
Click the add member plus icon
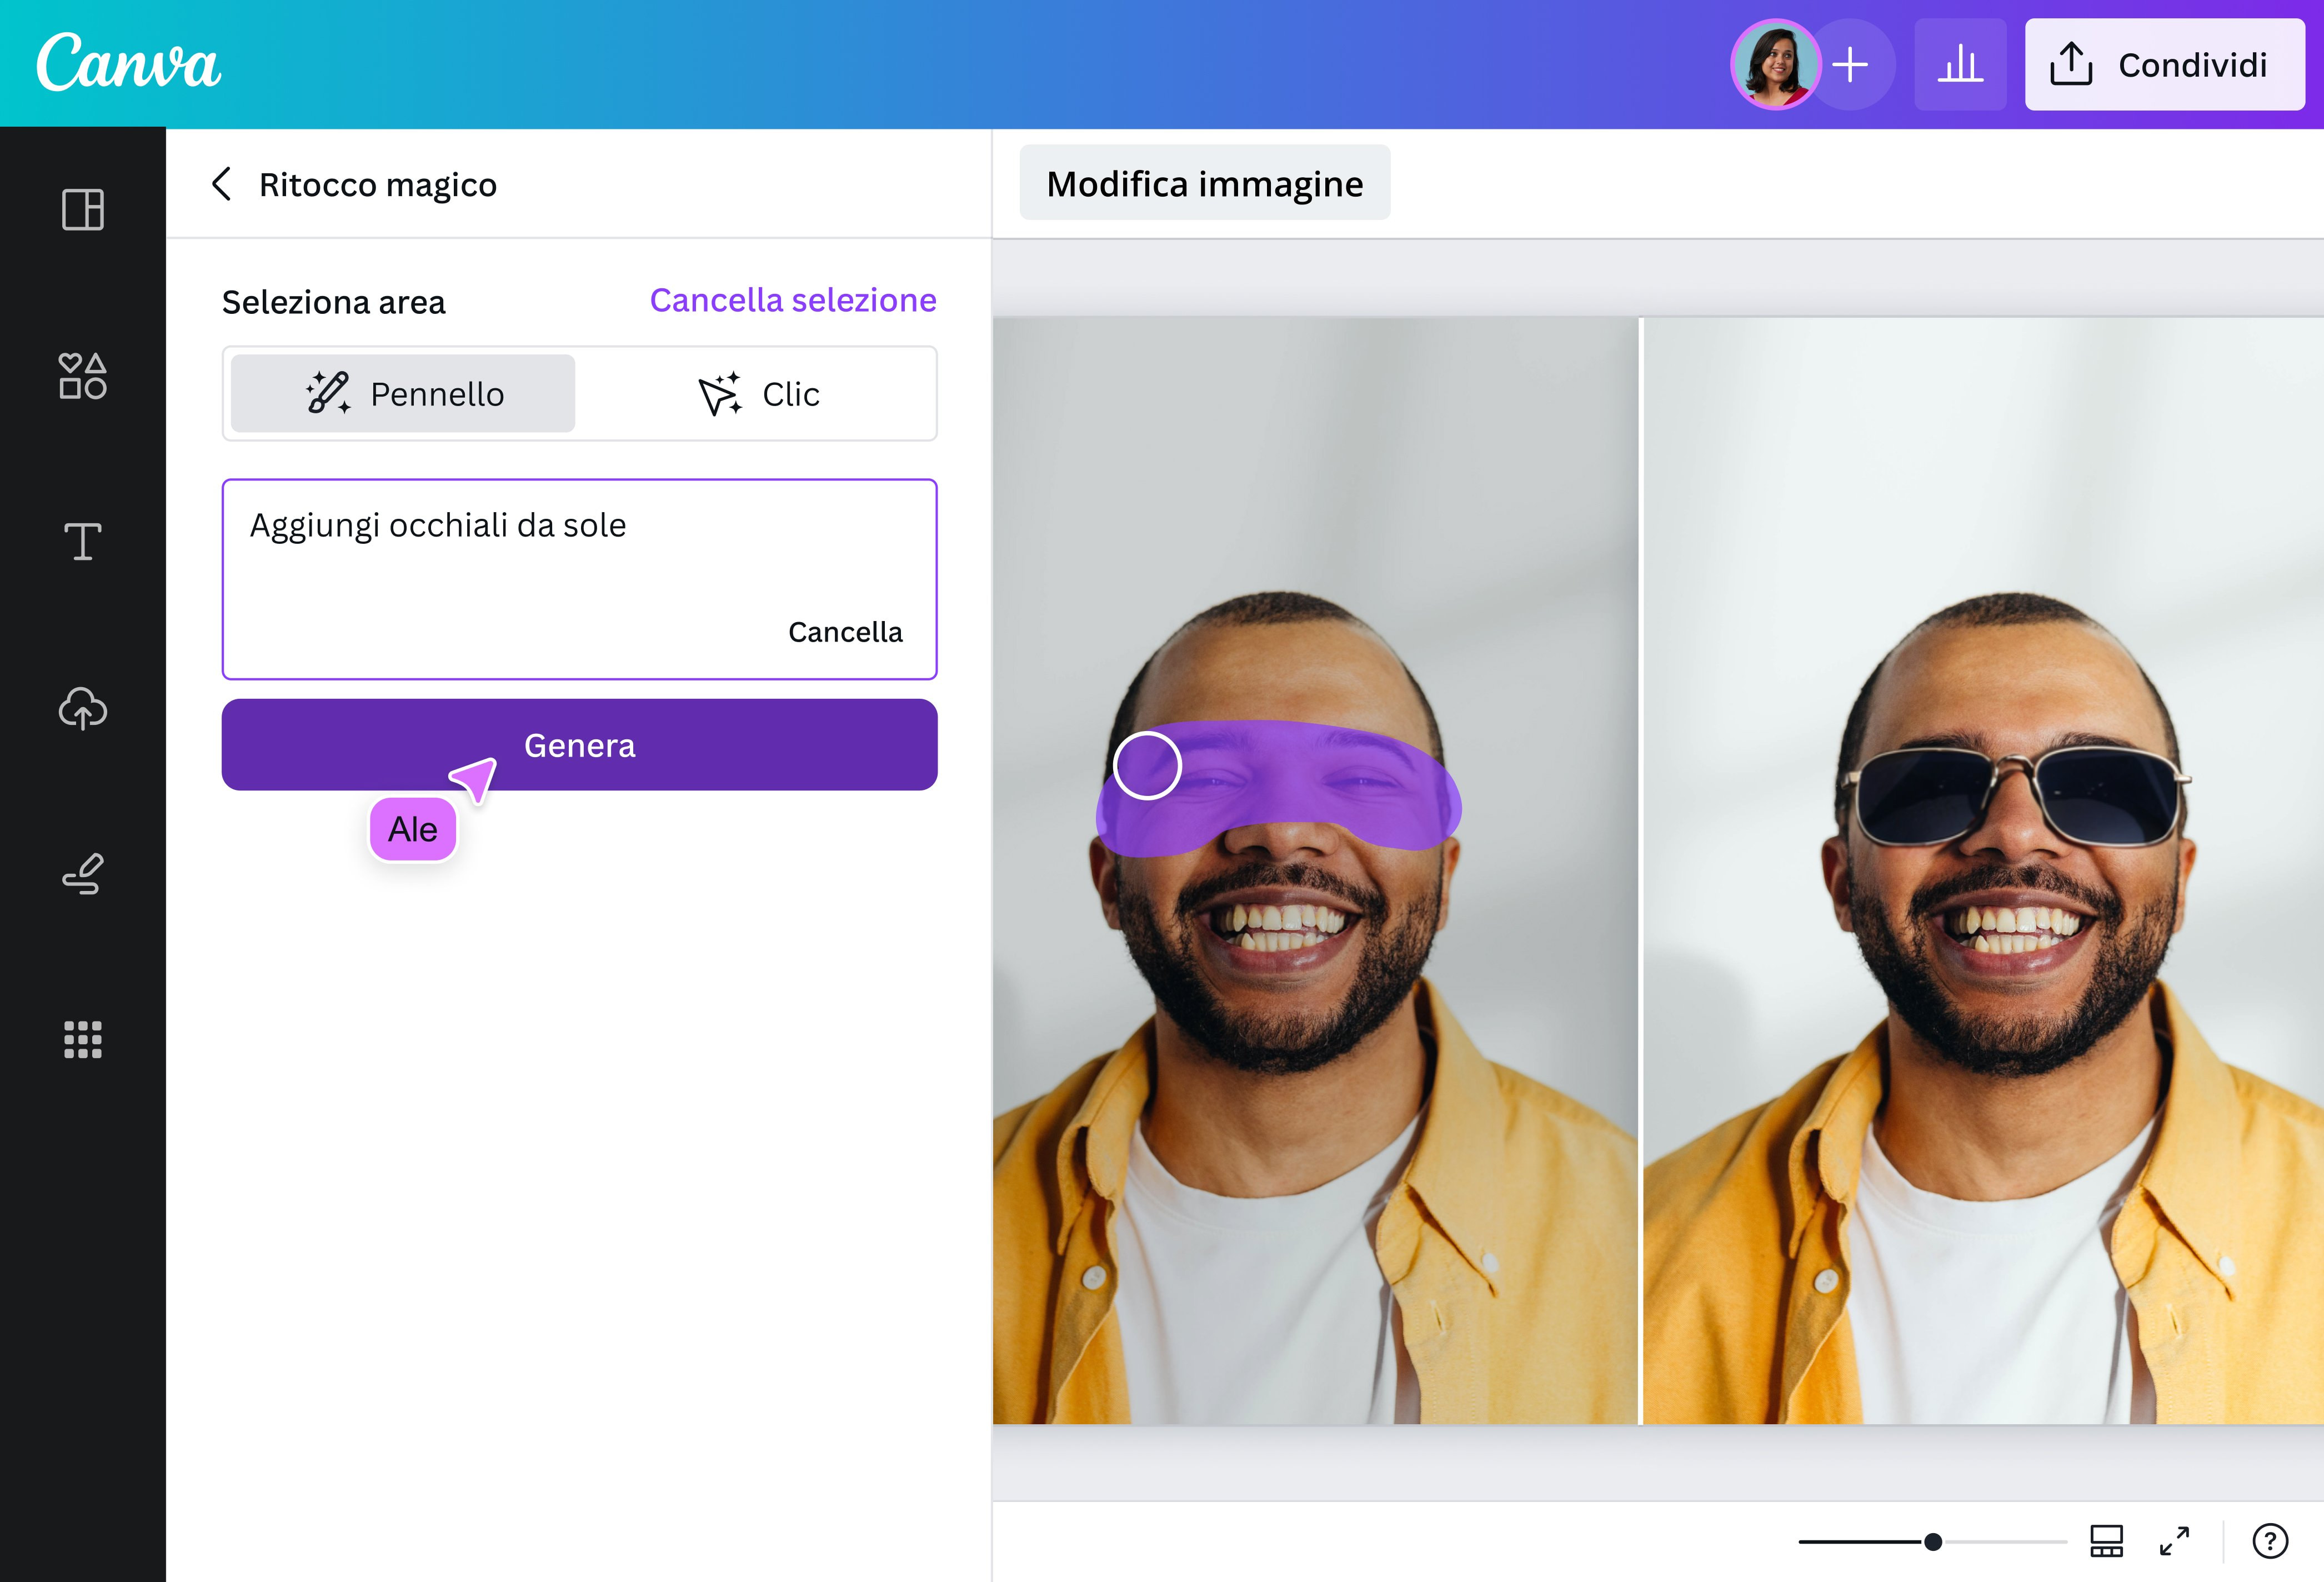point(1853,64)
